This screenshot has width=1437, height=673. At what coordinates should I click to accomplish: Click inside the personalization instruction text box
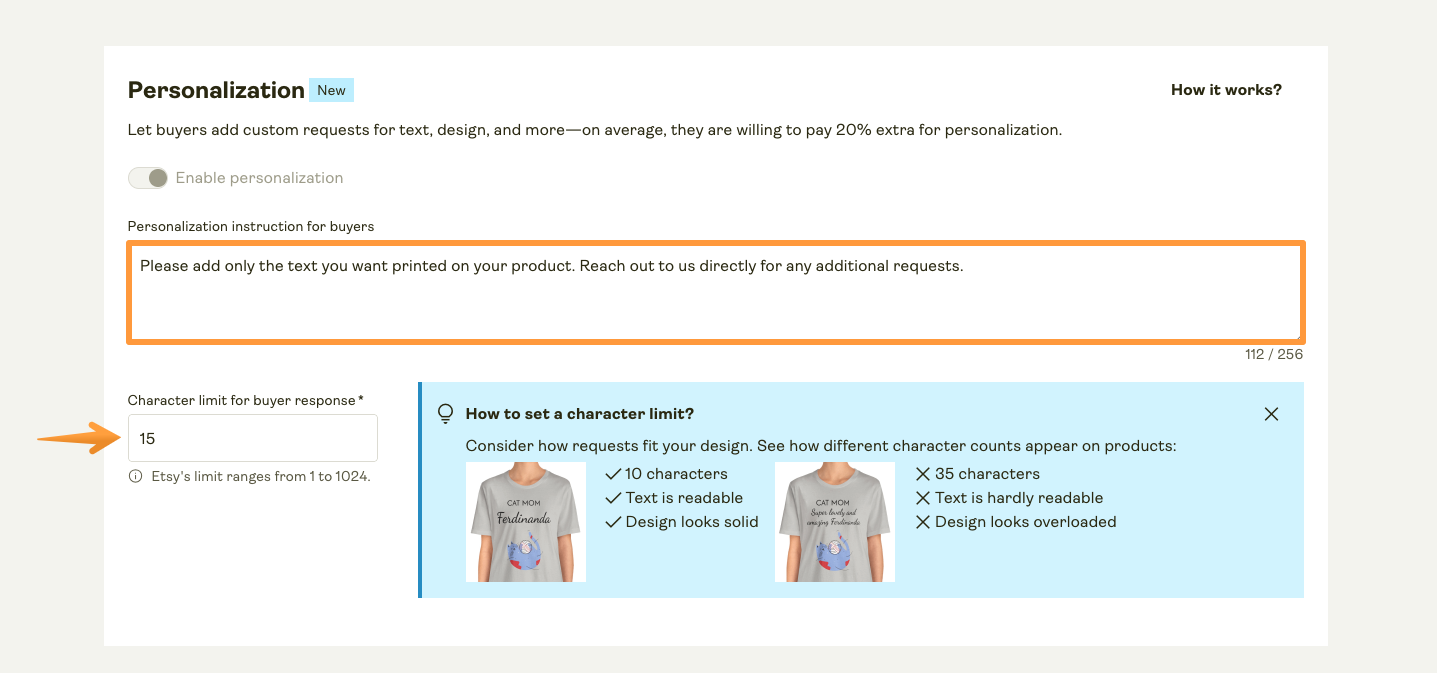pos(715,290)
